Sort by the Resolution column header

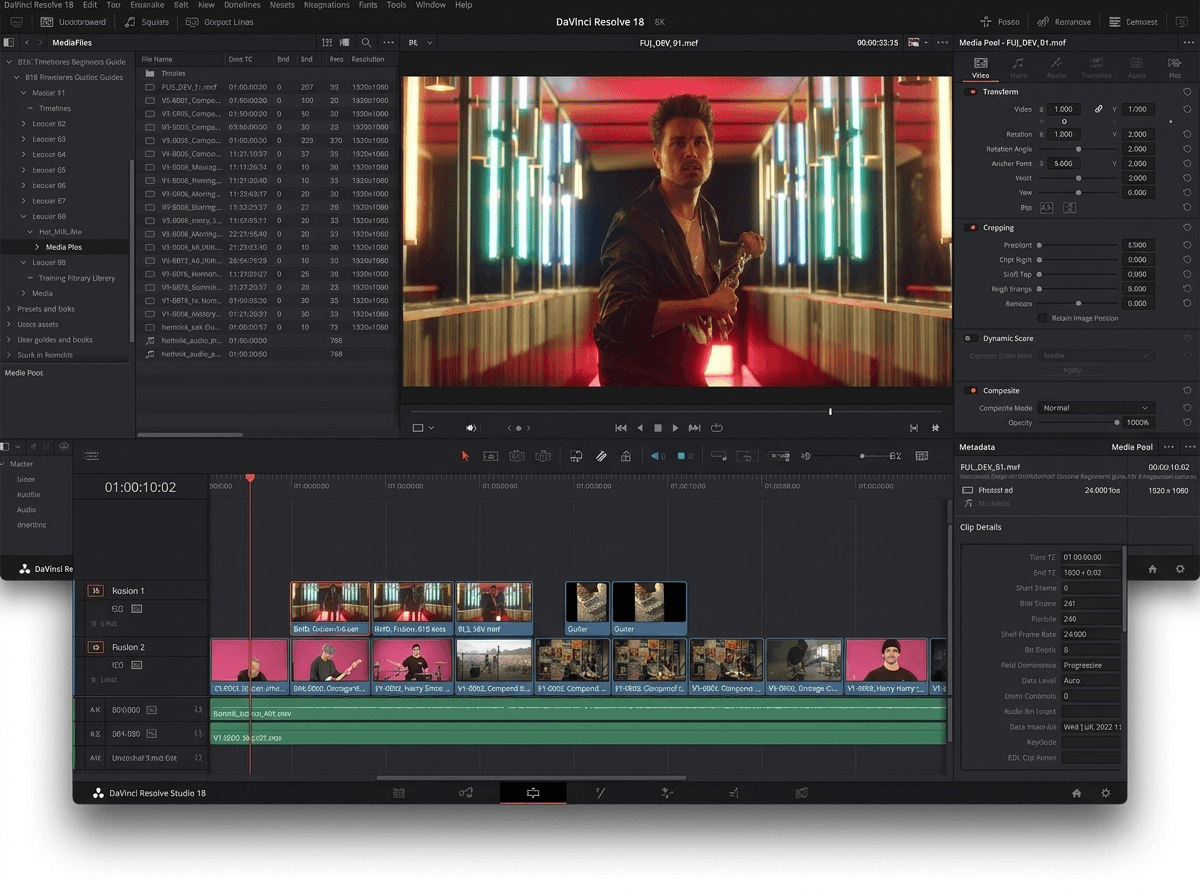369,60
